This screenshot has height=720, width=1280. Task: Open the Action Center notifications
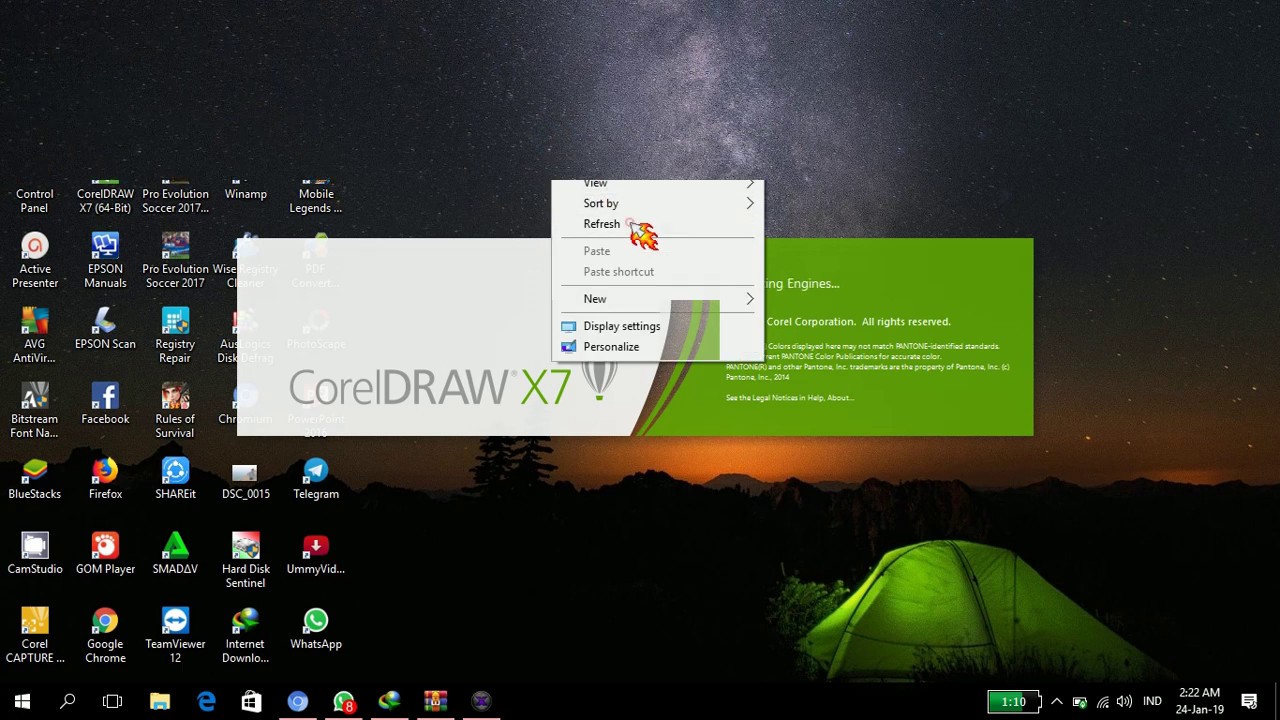pos(1249,701)
